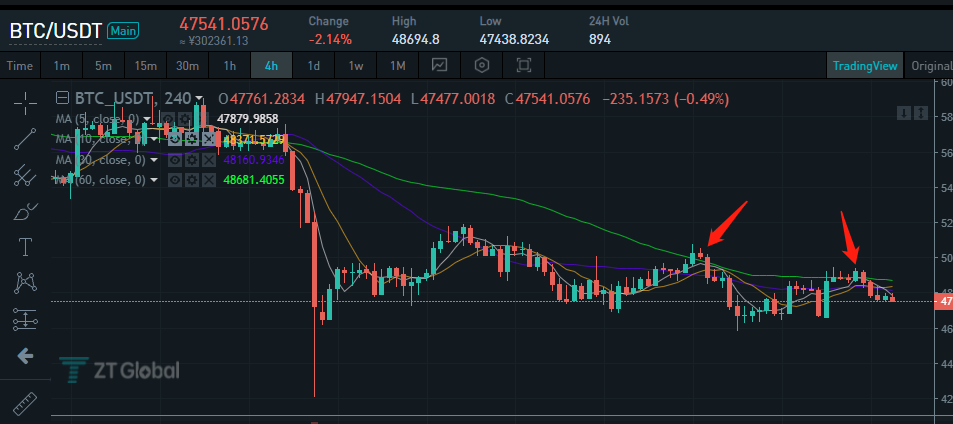Select the text annotation tool

[25, 247]
